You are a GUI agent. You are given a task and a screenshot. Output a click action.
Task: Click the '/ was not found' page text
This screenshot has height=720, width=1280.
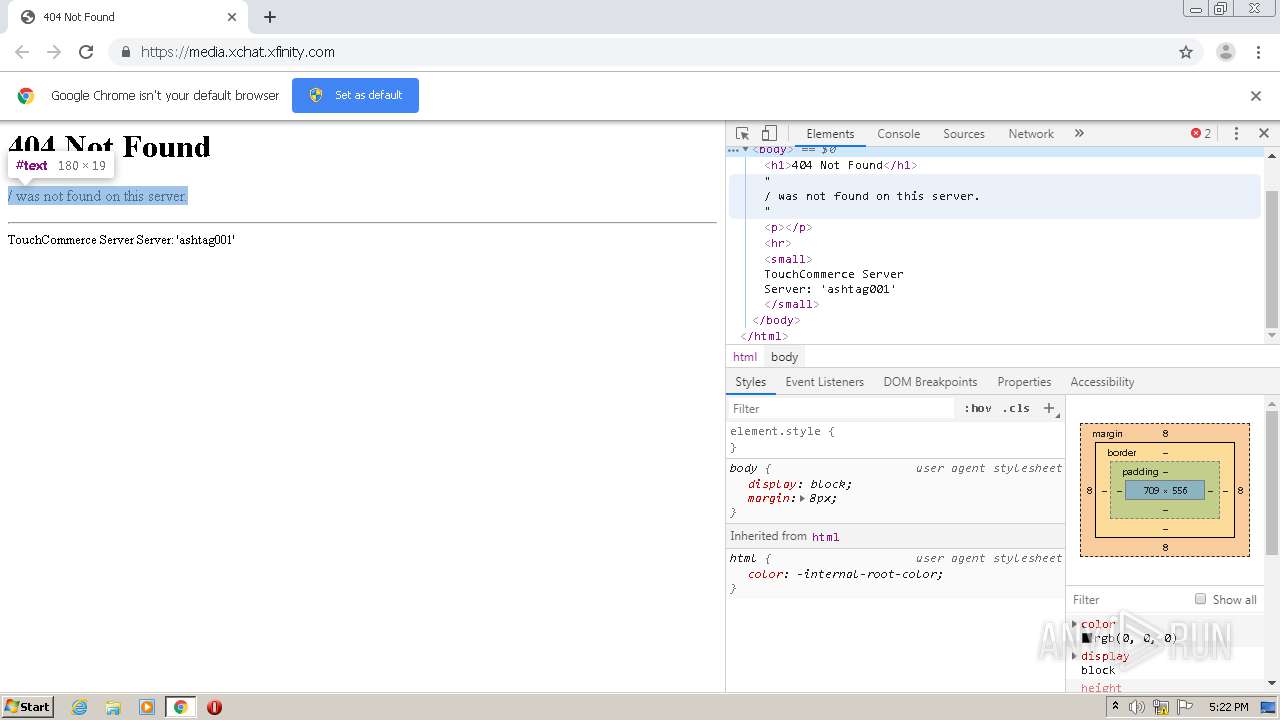pos(97,196)
